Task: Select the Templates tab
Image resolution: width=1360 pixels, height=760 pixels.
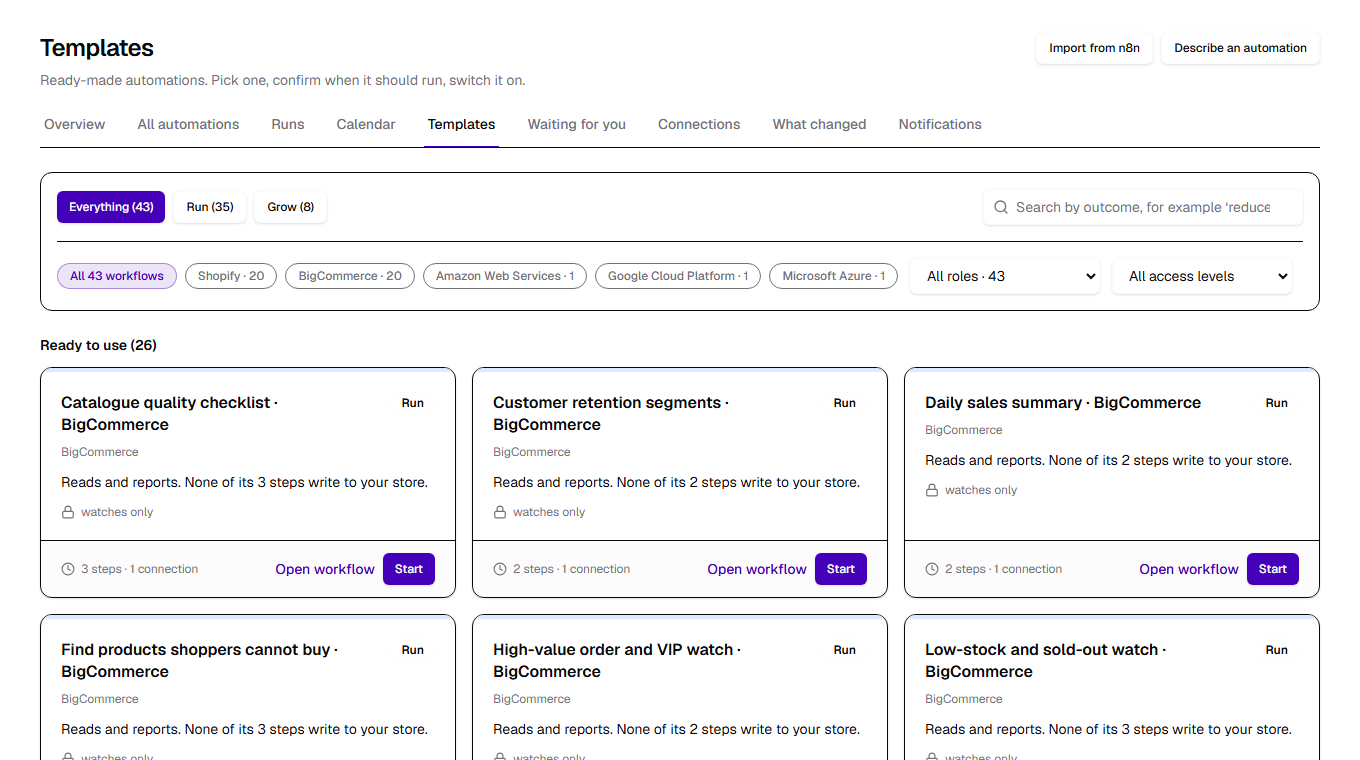Action: click(462, 124)
